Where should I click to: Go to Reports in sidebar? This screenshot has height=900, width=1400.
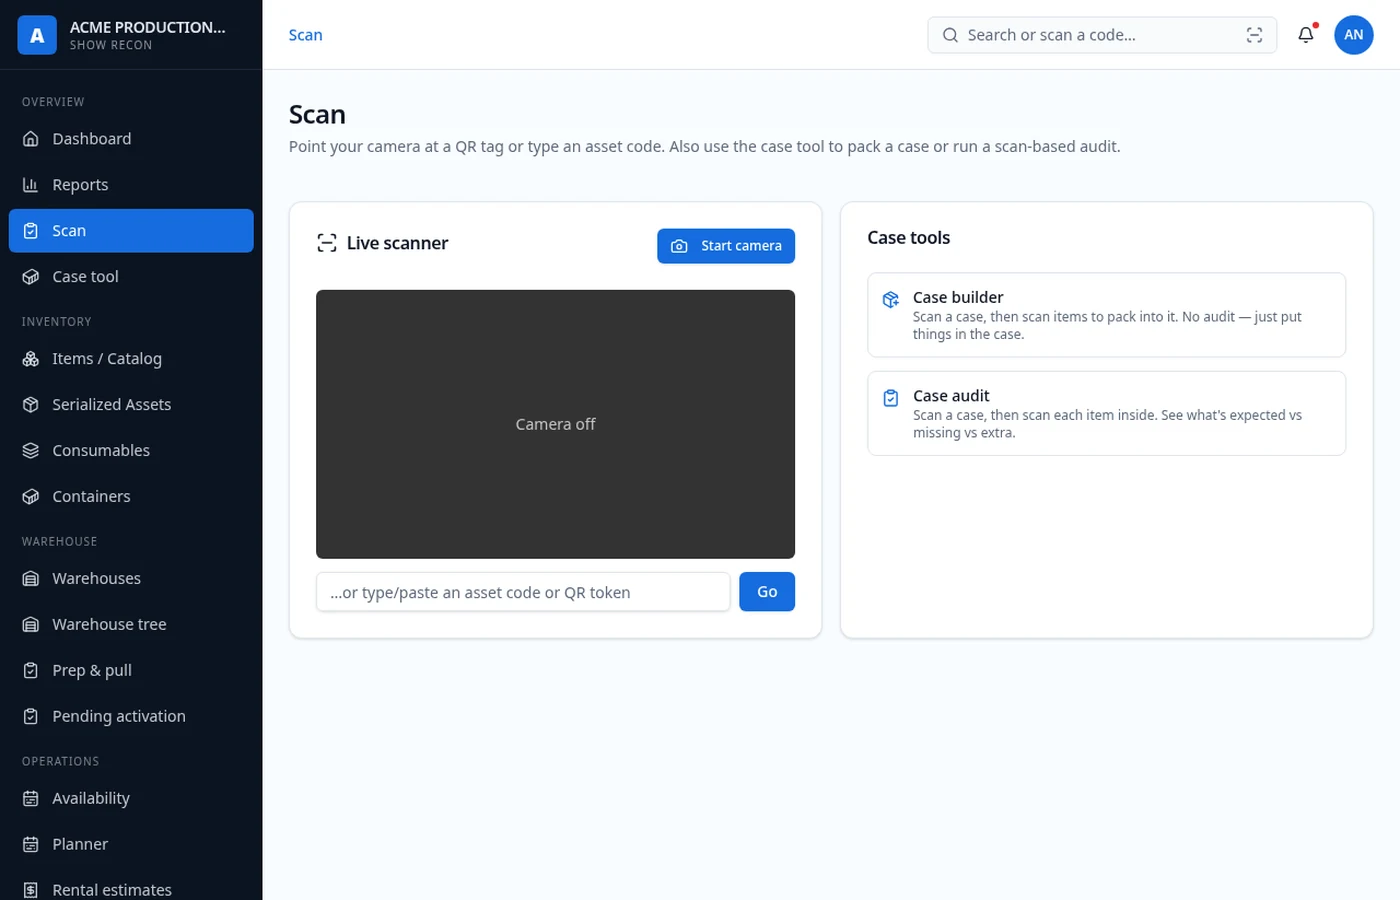pos(131,185)
